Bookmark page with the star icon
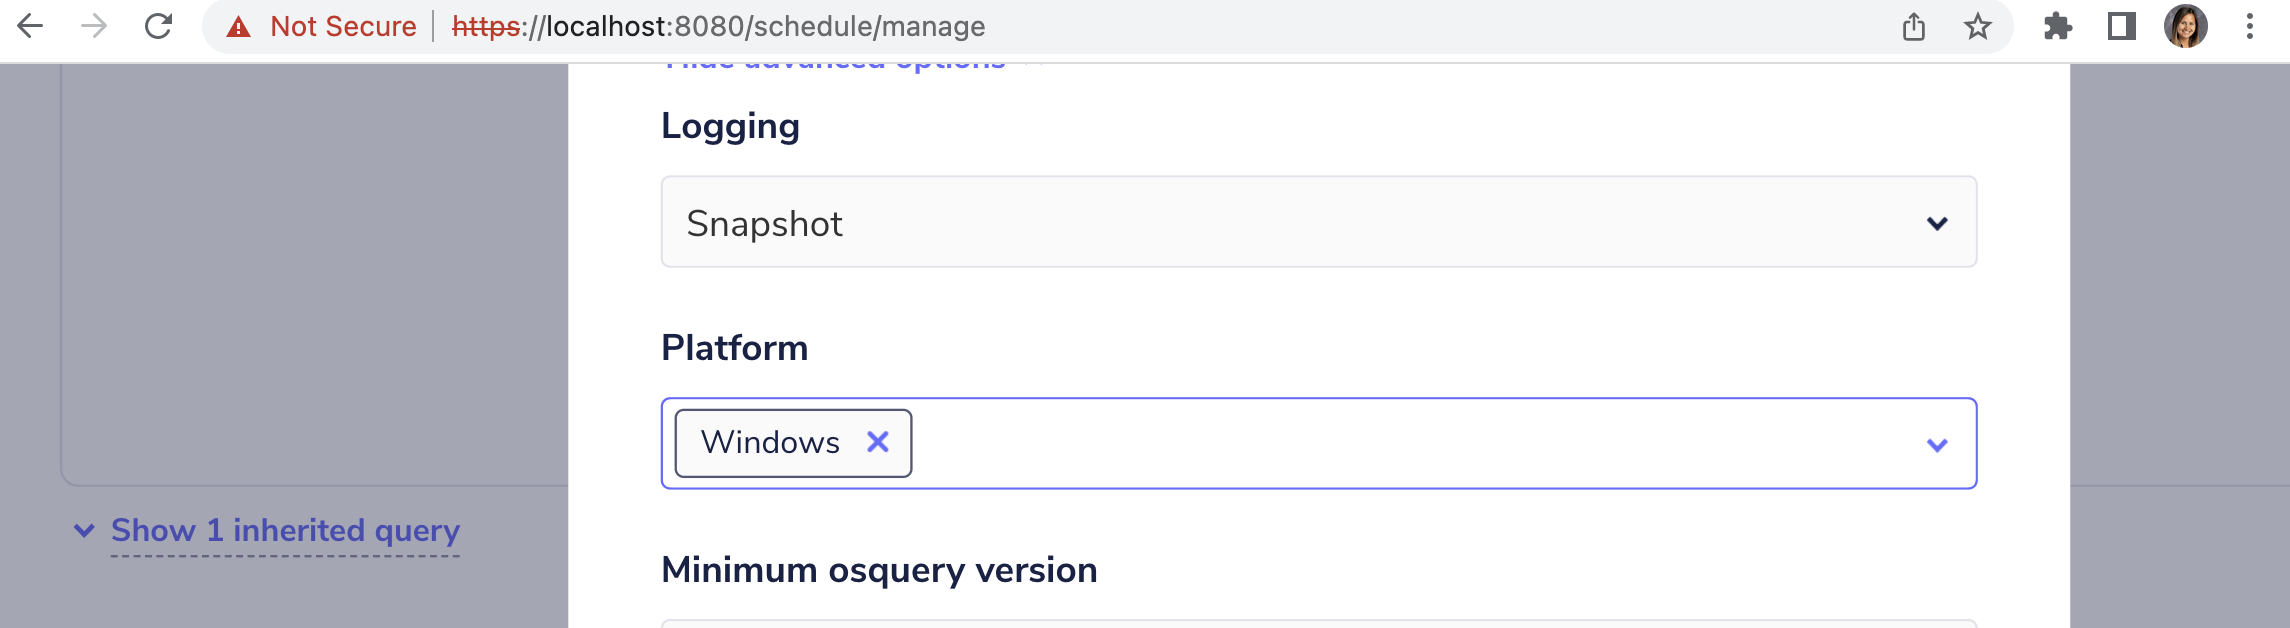Image resolution: width=2290 pixels, height=628 pixels. tap(1977, 27)
